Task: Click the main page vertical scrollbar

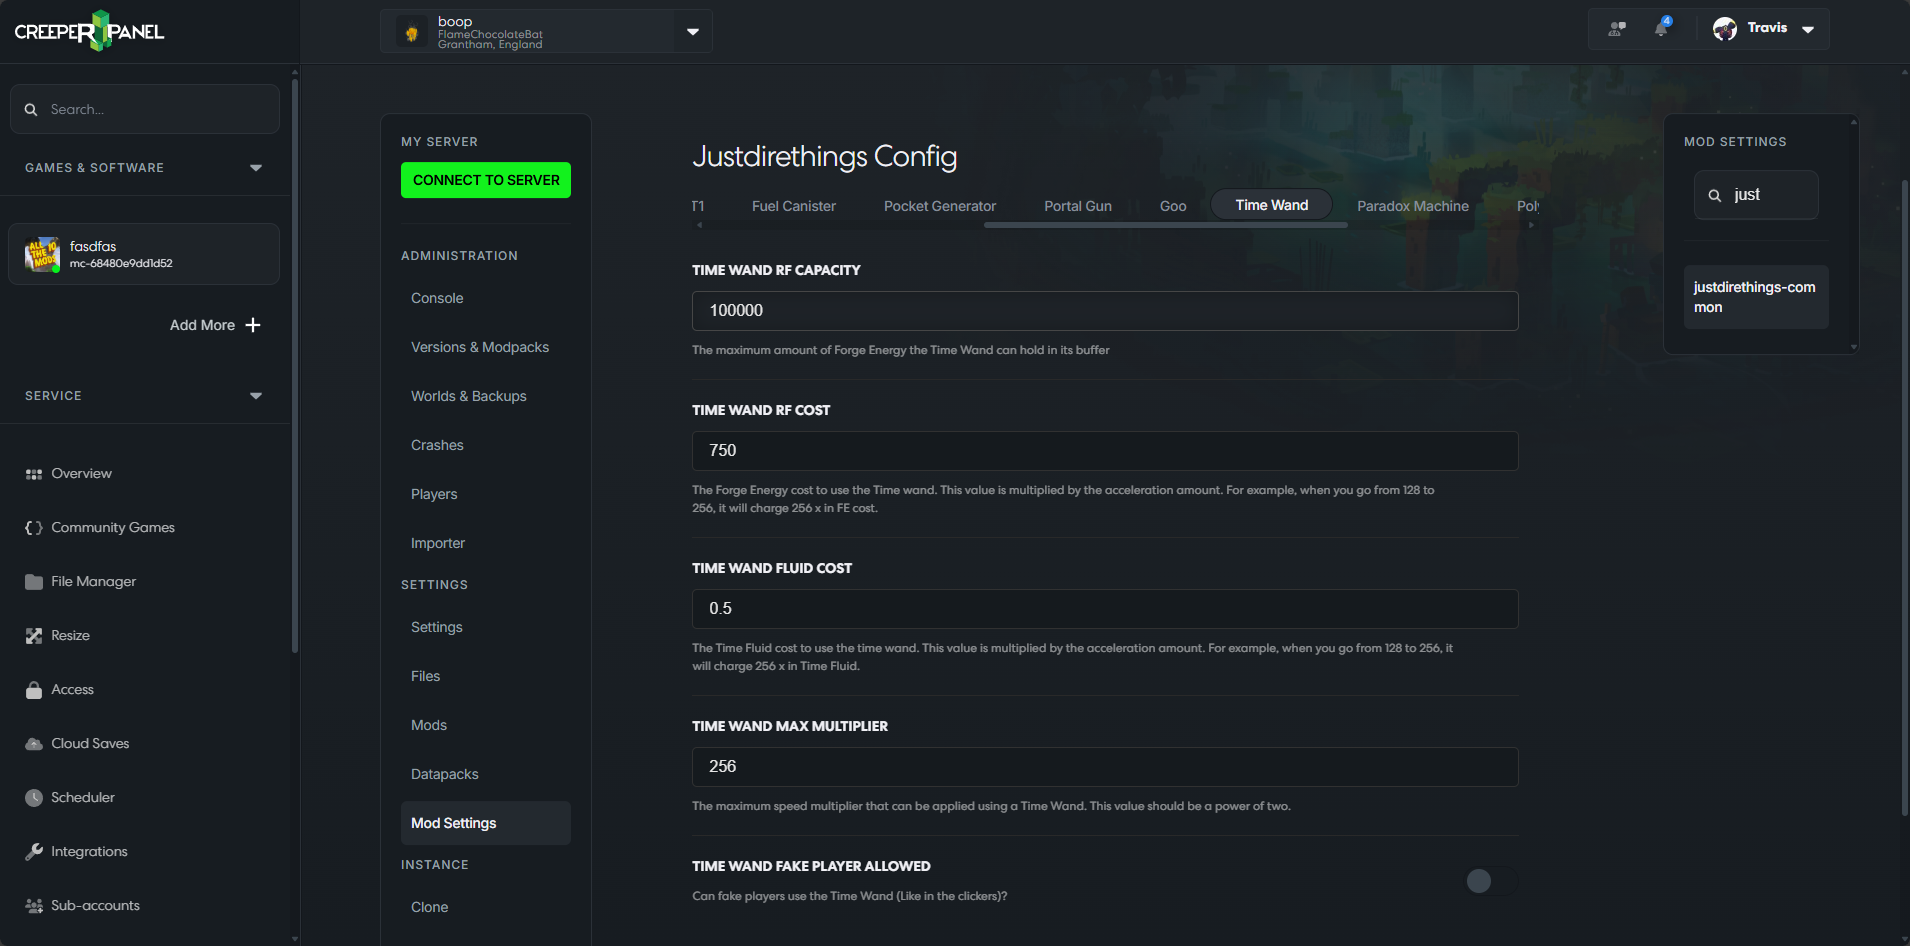Action: 1905,498
